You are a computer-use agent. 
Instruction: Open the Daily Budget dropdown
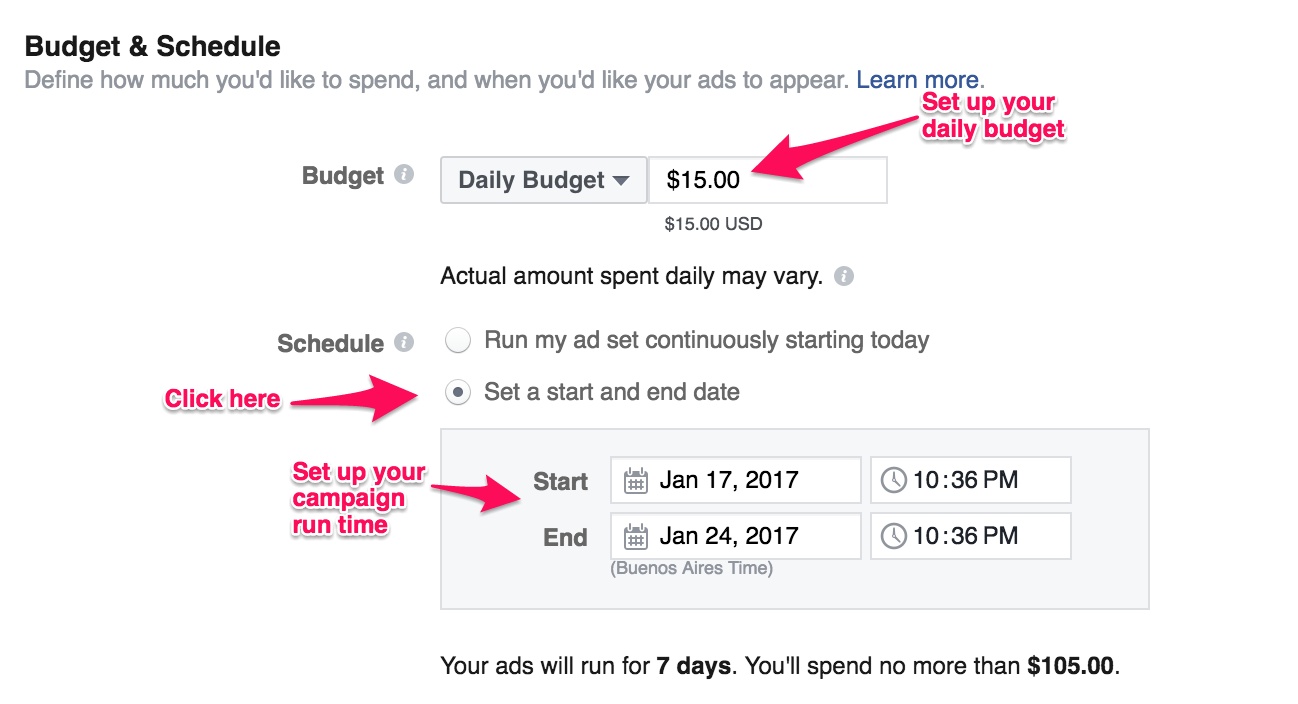[x=544, y=181]
